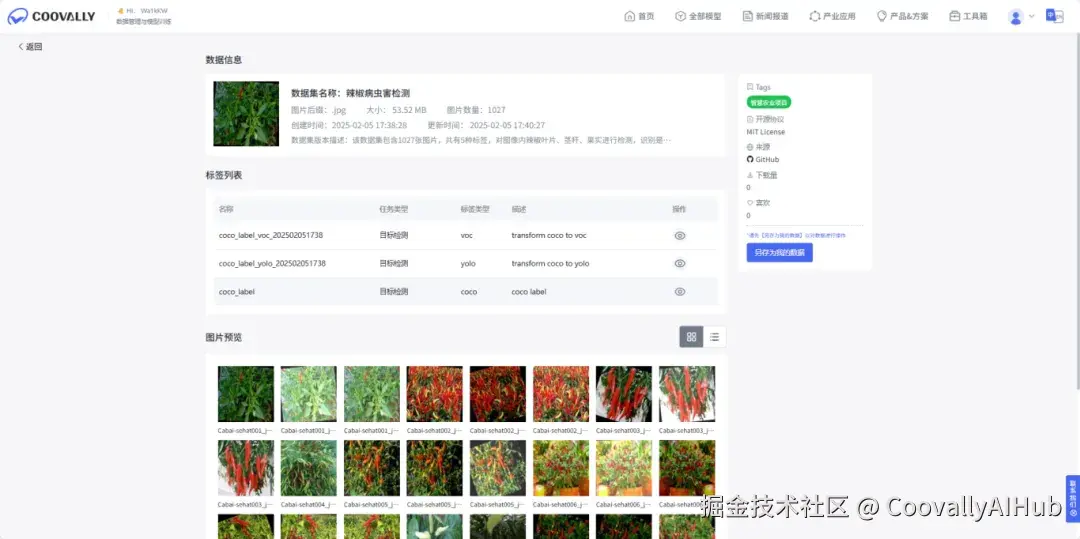The height and width of the screenshot is (539, 1080).
Task: Click the 操作 column header
Action: tap(679, 209)
